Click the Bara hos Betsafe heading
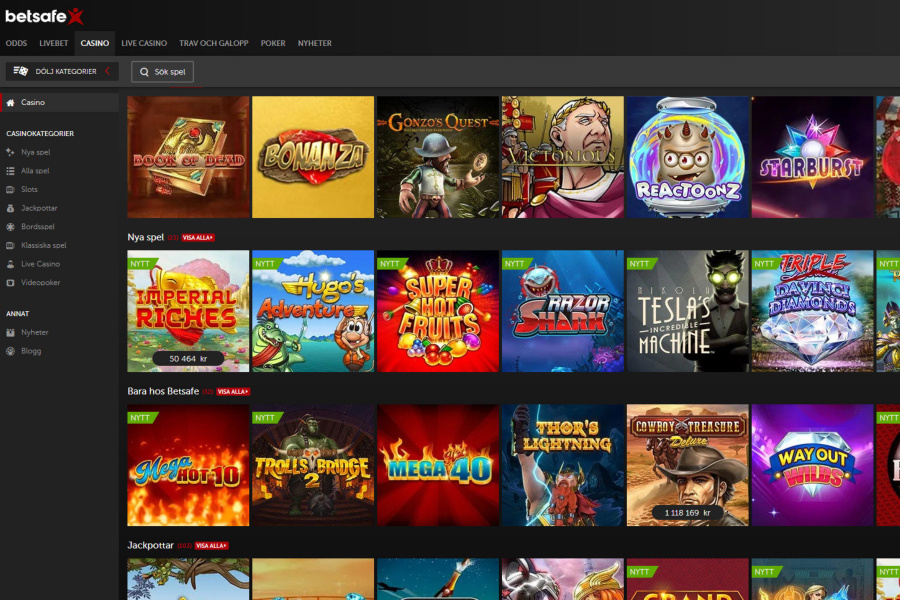 tap(163, 391)
